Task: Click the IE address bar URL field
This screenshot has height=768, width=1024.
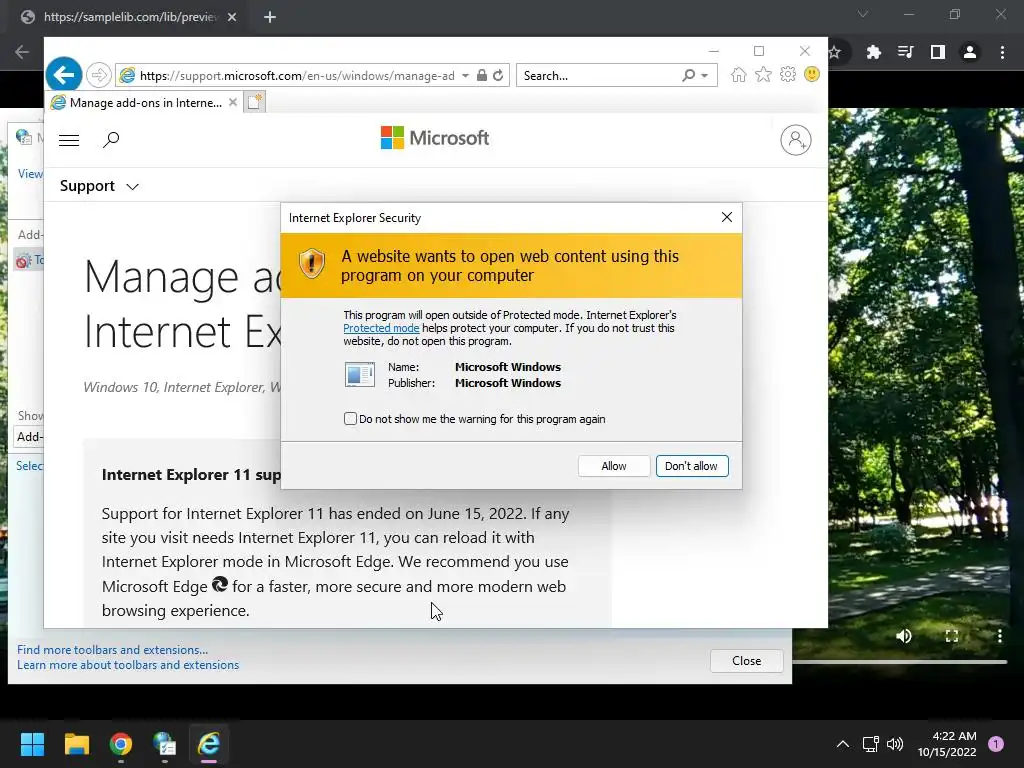Action: click(297, 75)
